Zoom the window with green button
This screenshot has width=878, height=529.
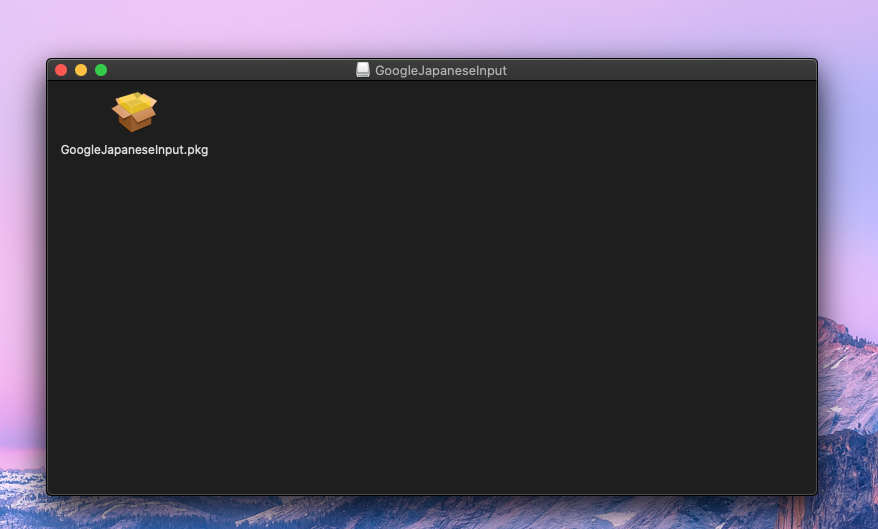pos(101,70)
